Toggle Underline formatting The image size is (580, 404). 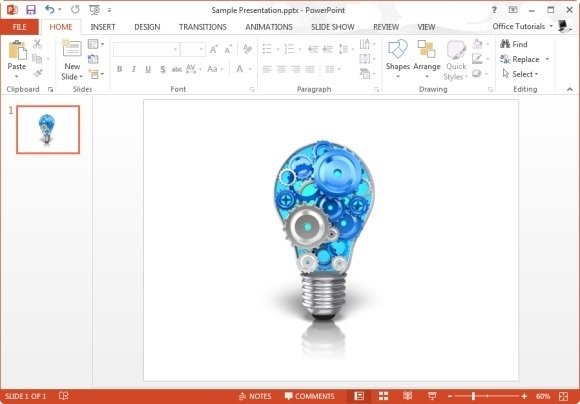click(148, 69)
